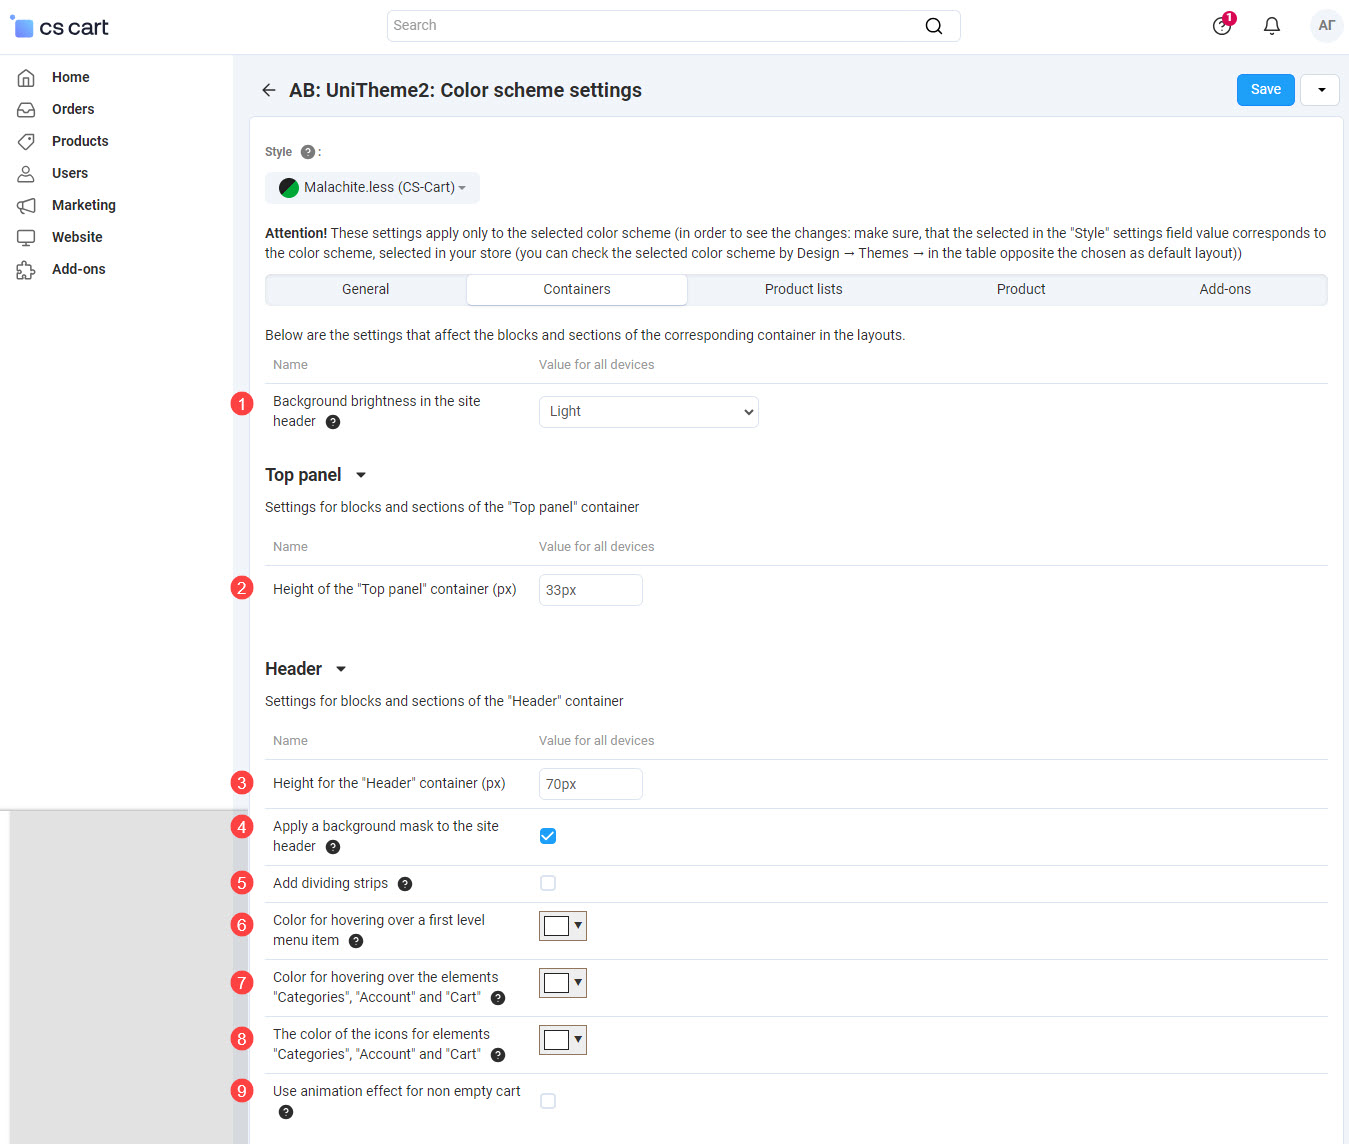1349x1144 pixels.
Task: Click the cs cart logo
Action: pyautogui.click(x=60, y=27)
